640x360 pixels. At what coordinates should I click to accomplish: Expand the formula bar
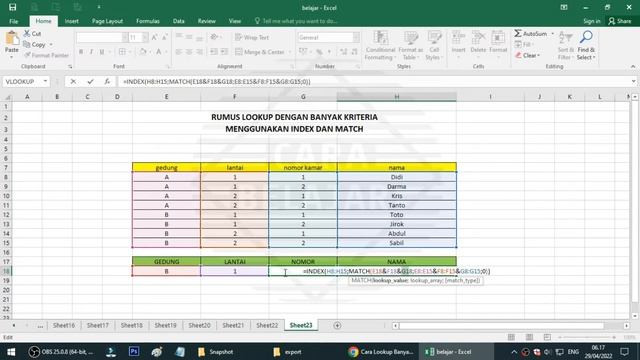[633, 82]
